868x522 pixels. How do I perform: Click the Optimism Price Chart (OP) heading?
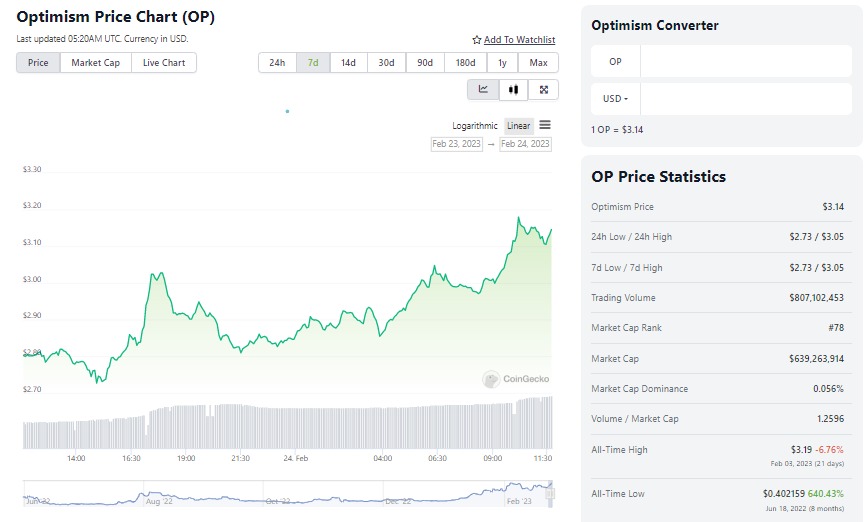tap(116, 17)
